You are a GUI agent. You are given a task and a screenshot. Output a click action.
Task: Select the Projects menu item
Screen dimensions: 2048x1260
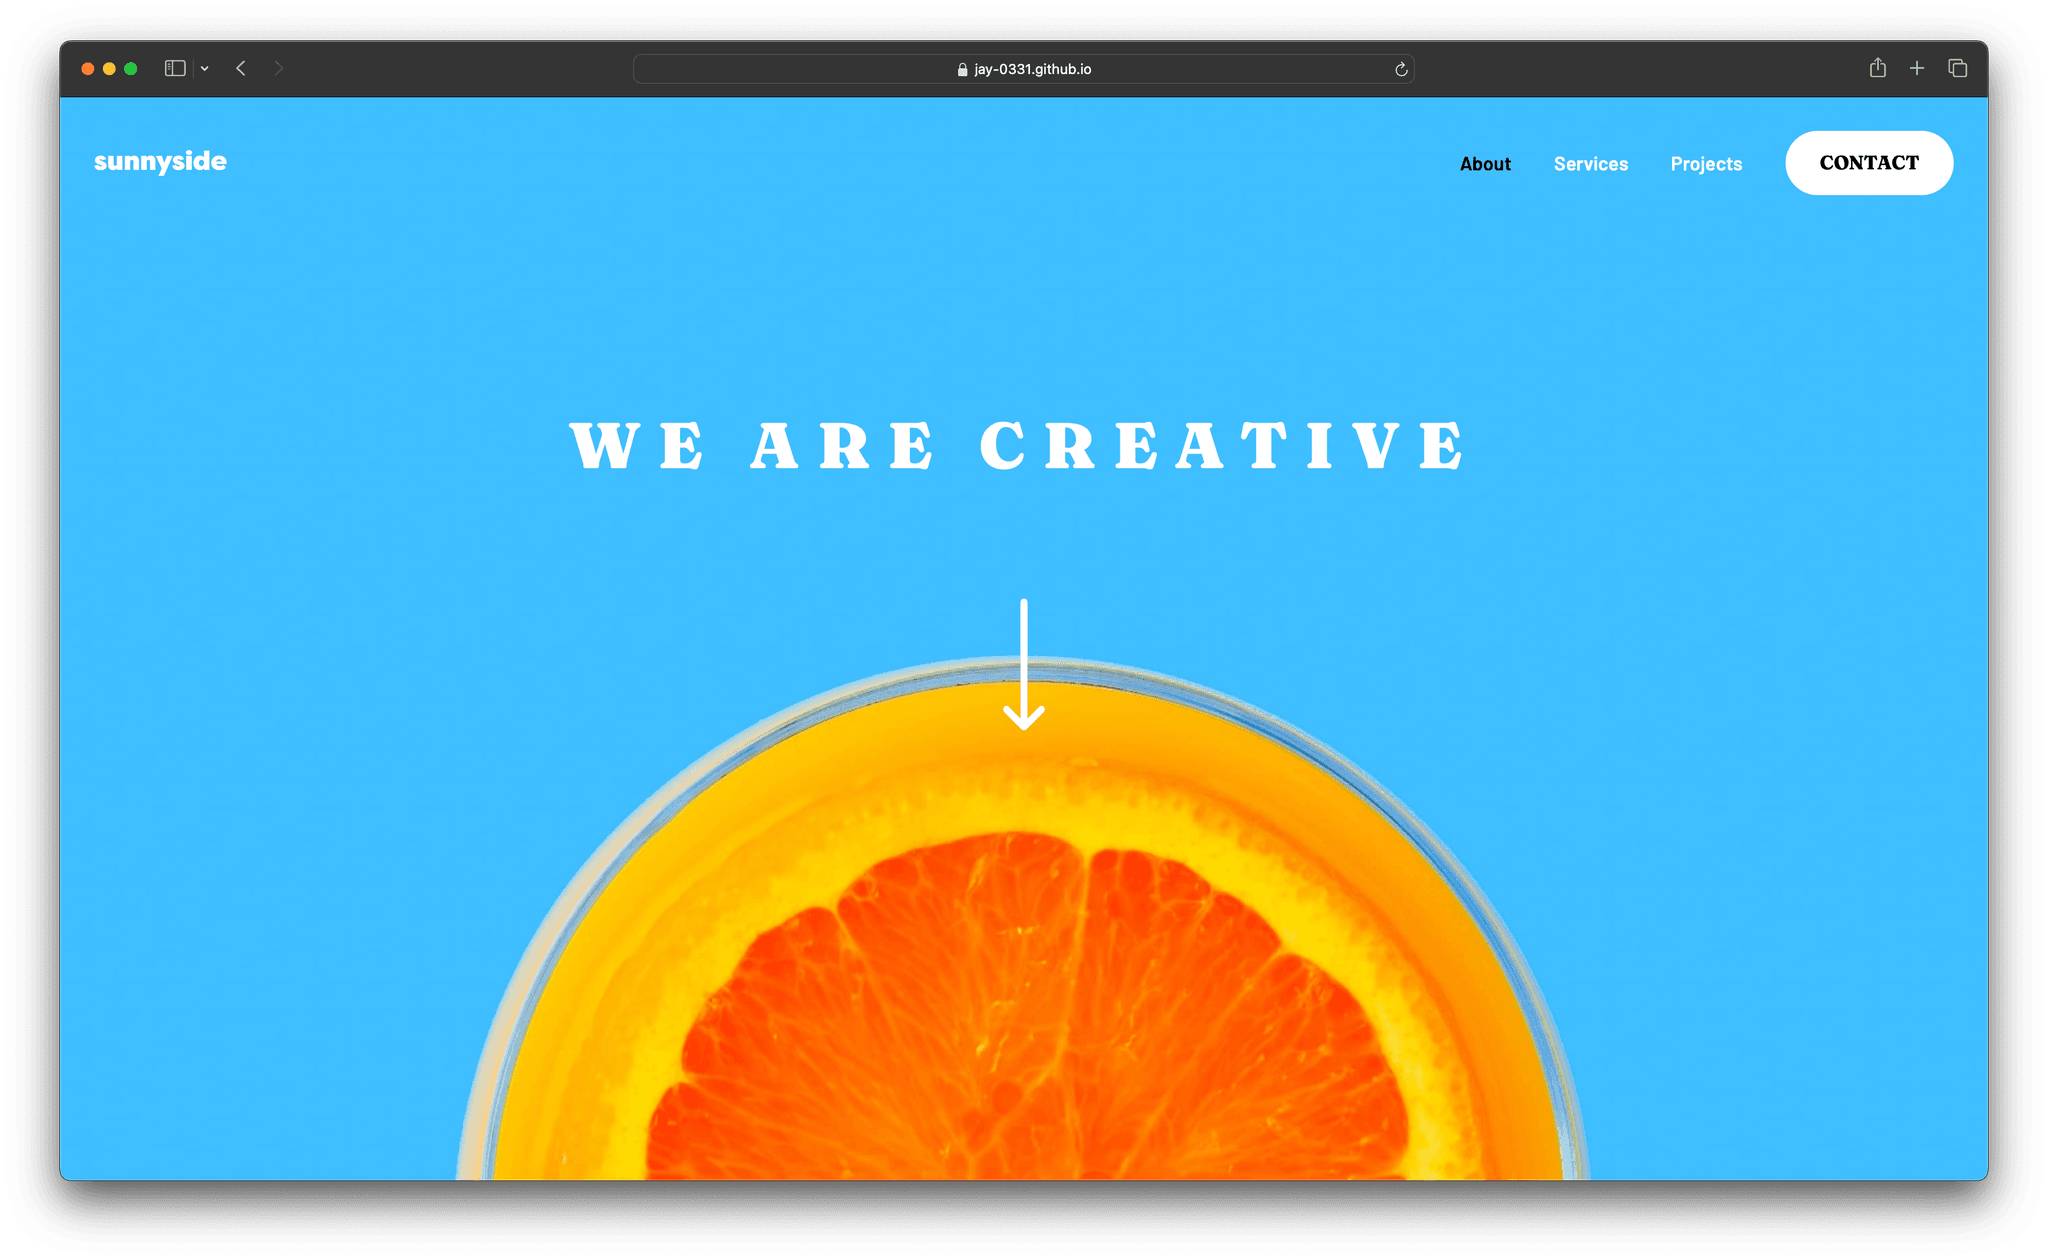click(x=1706, y=163)
